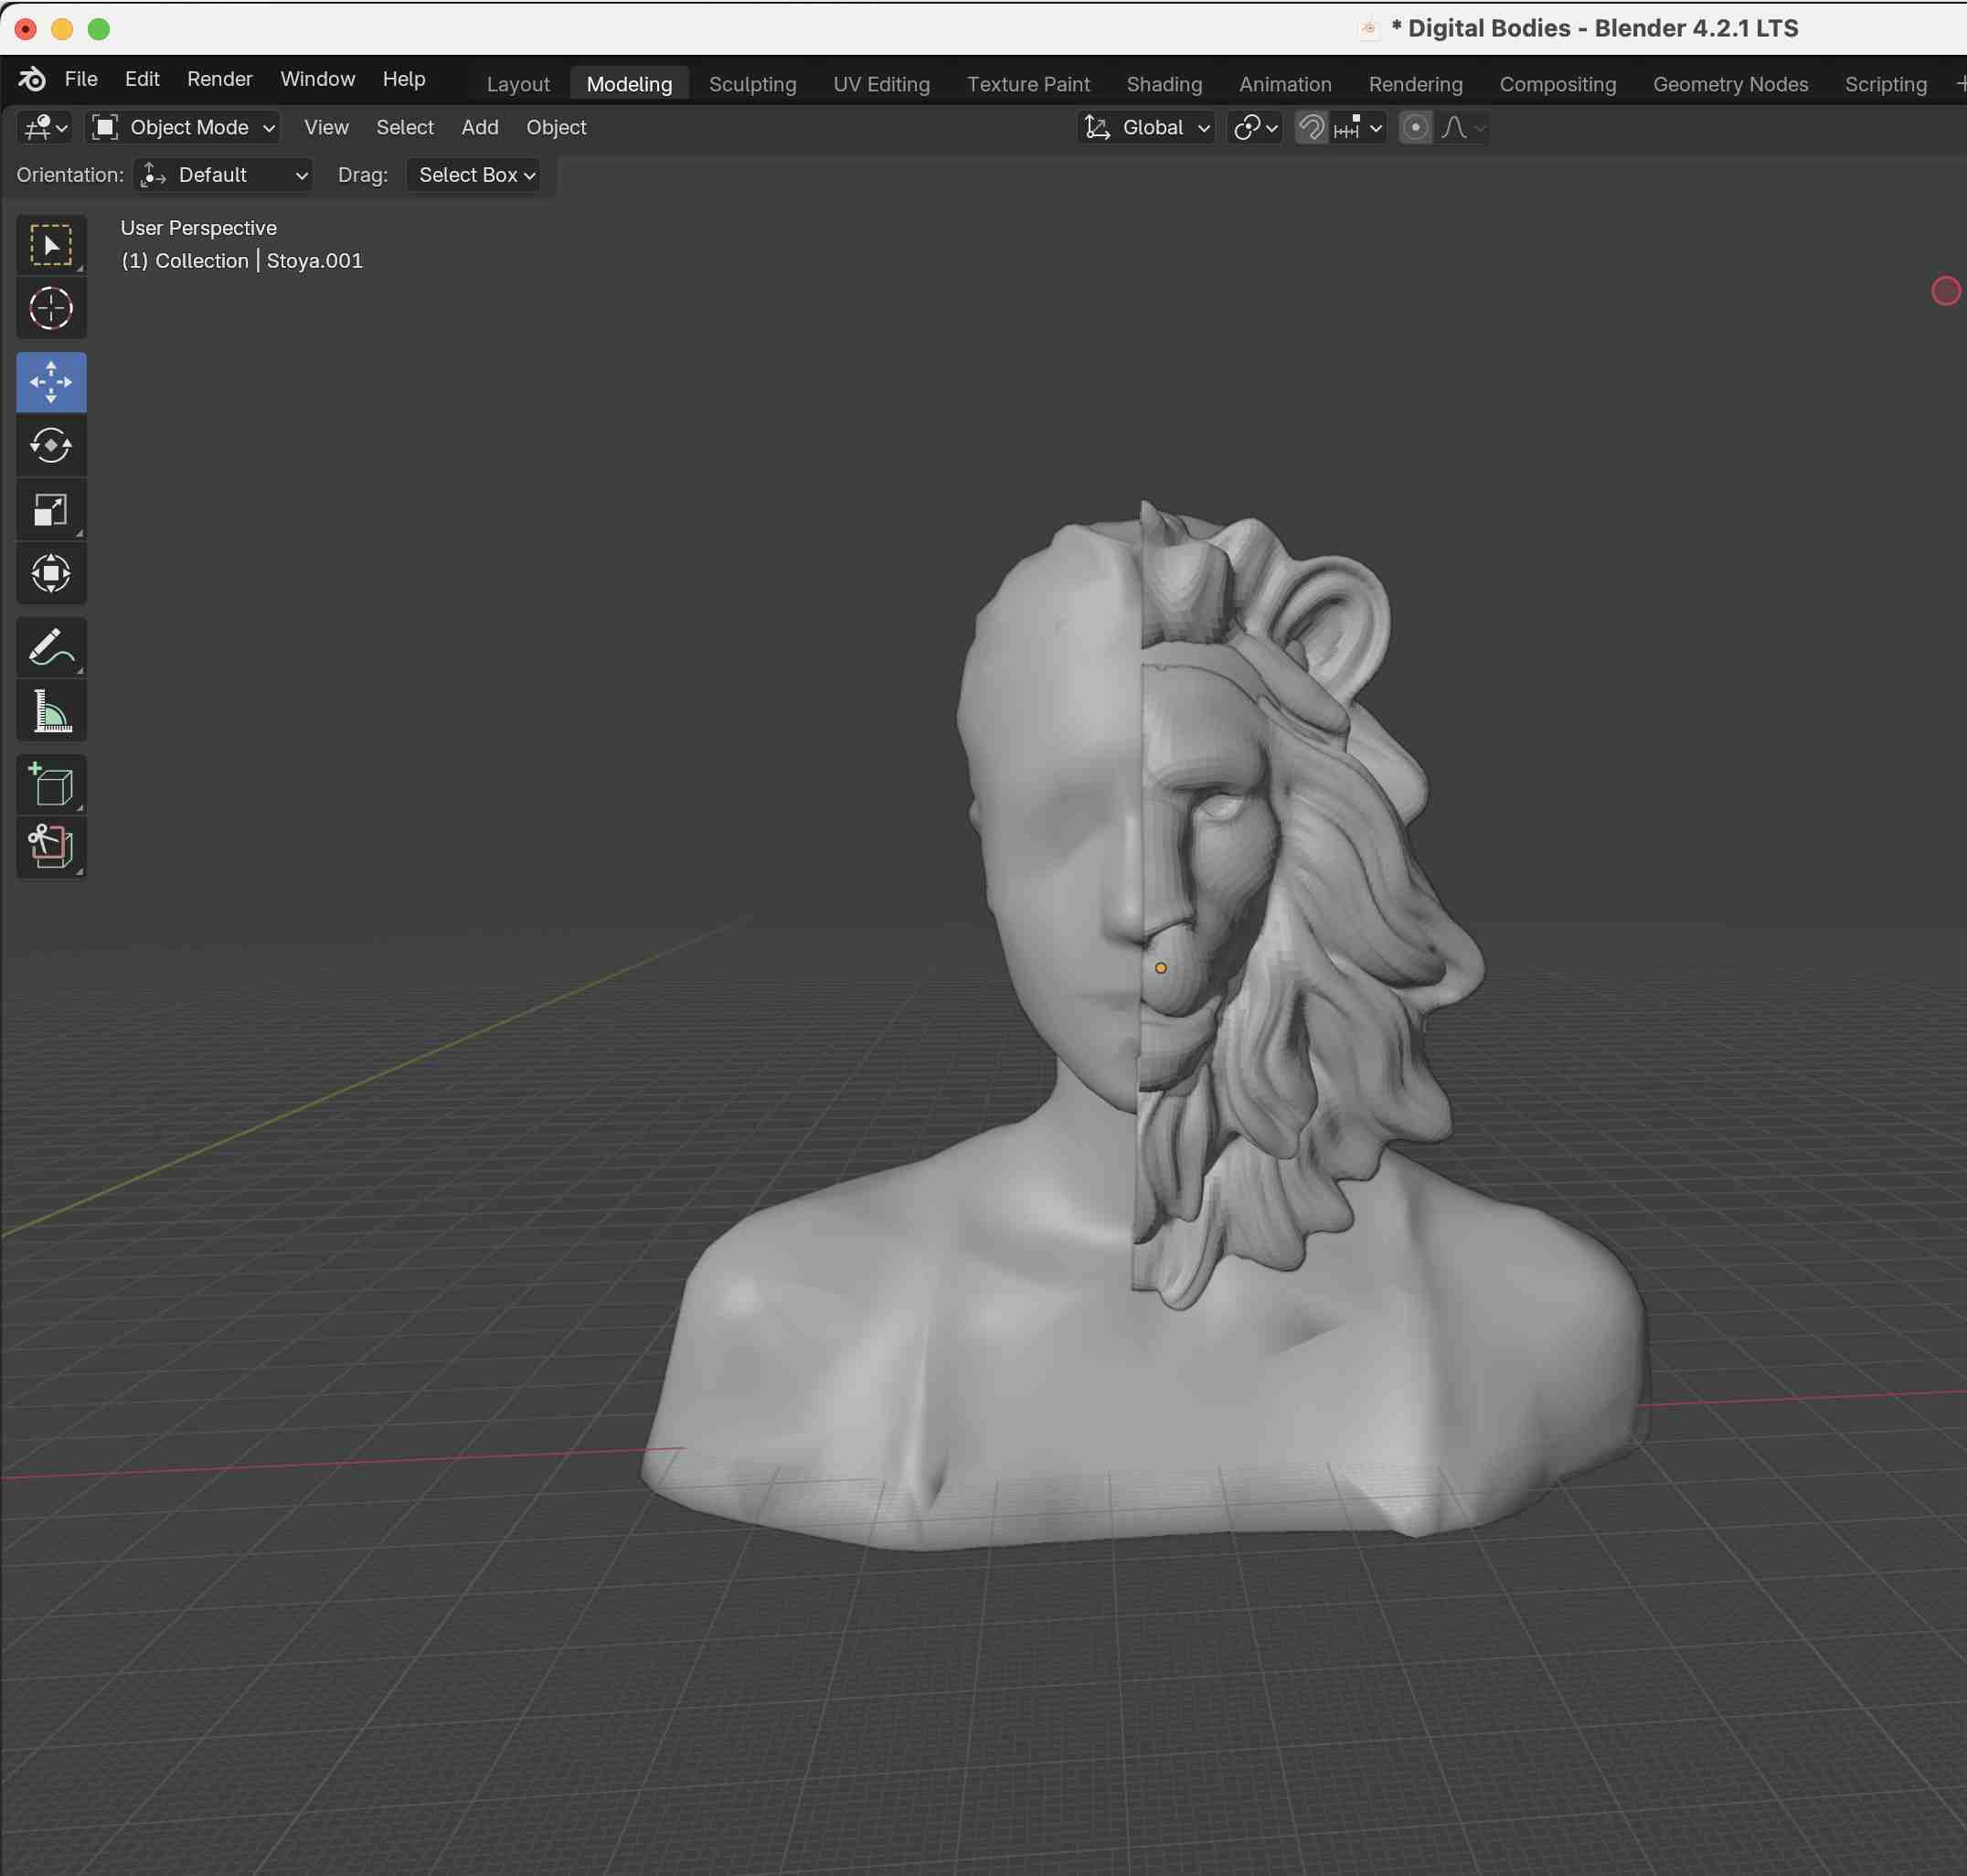This screenshot has width=1967, height=1876.
Task: Switch to the Layout workspace tab
Action: (518, 84)
